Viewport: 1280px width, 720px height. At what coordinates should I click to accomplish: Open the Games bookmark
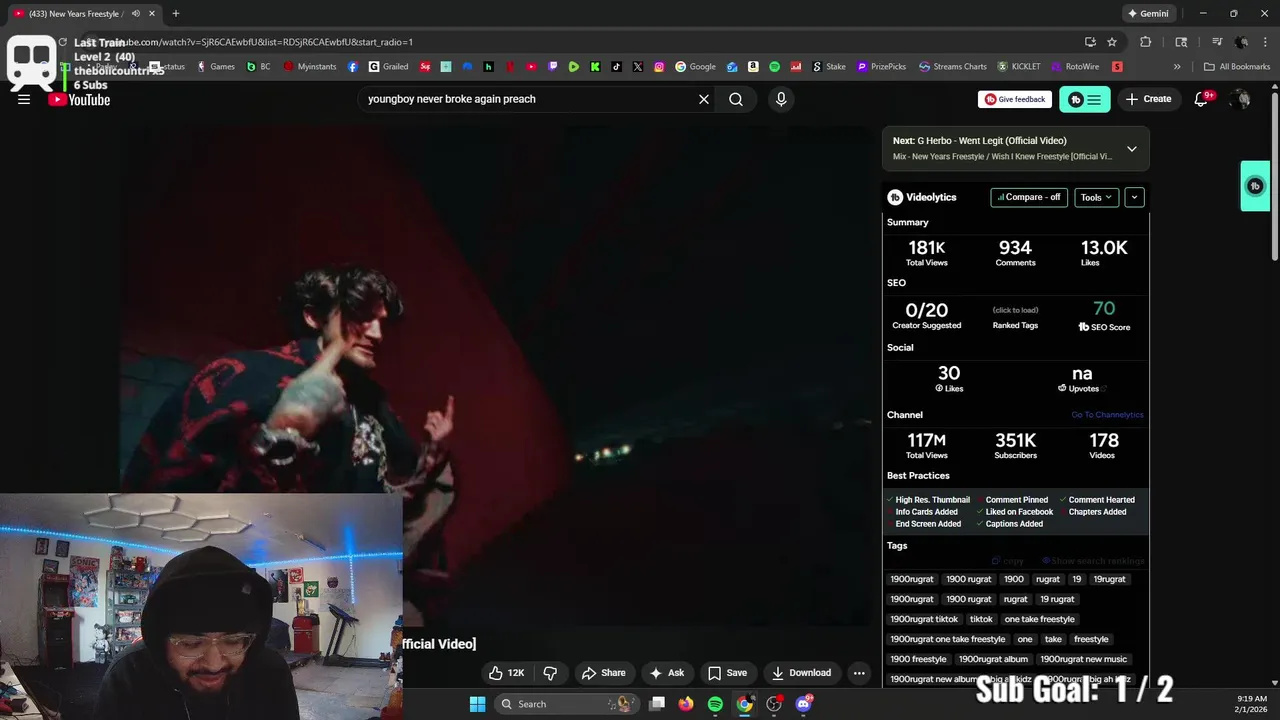215,67
